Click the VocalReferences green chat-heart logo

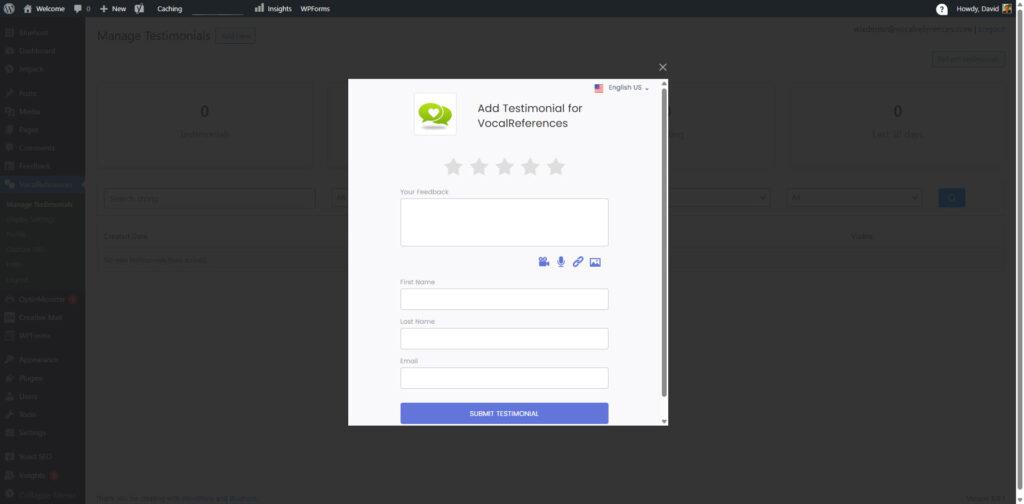click(x=435, y=114)
